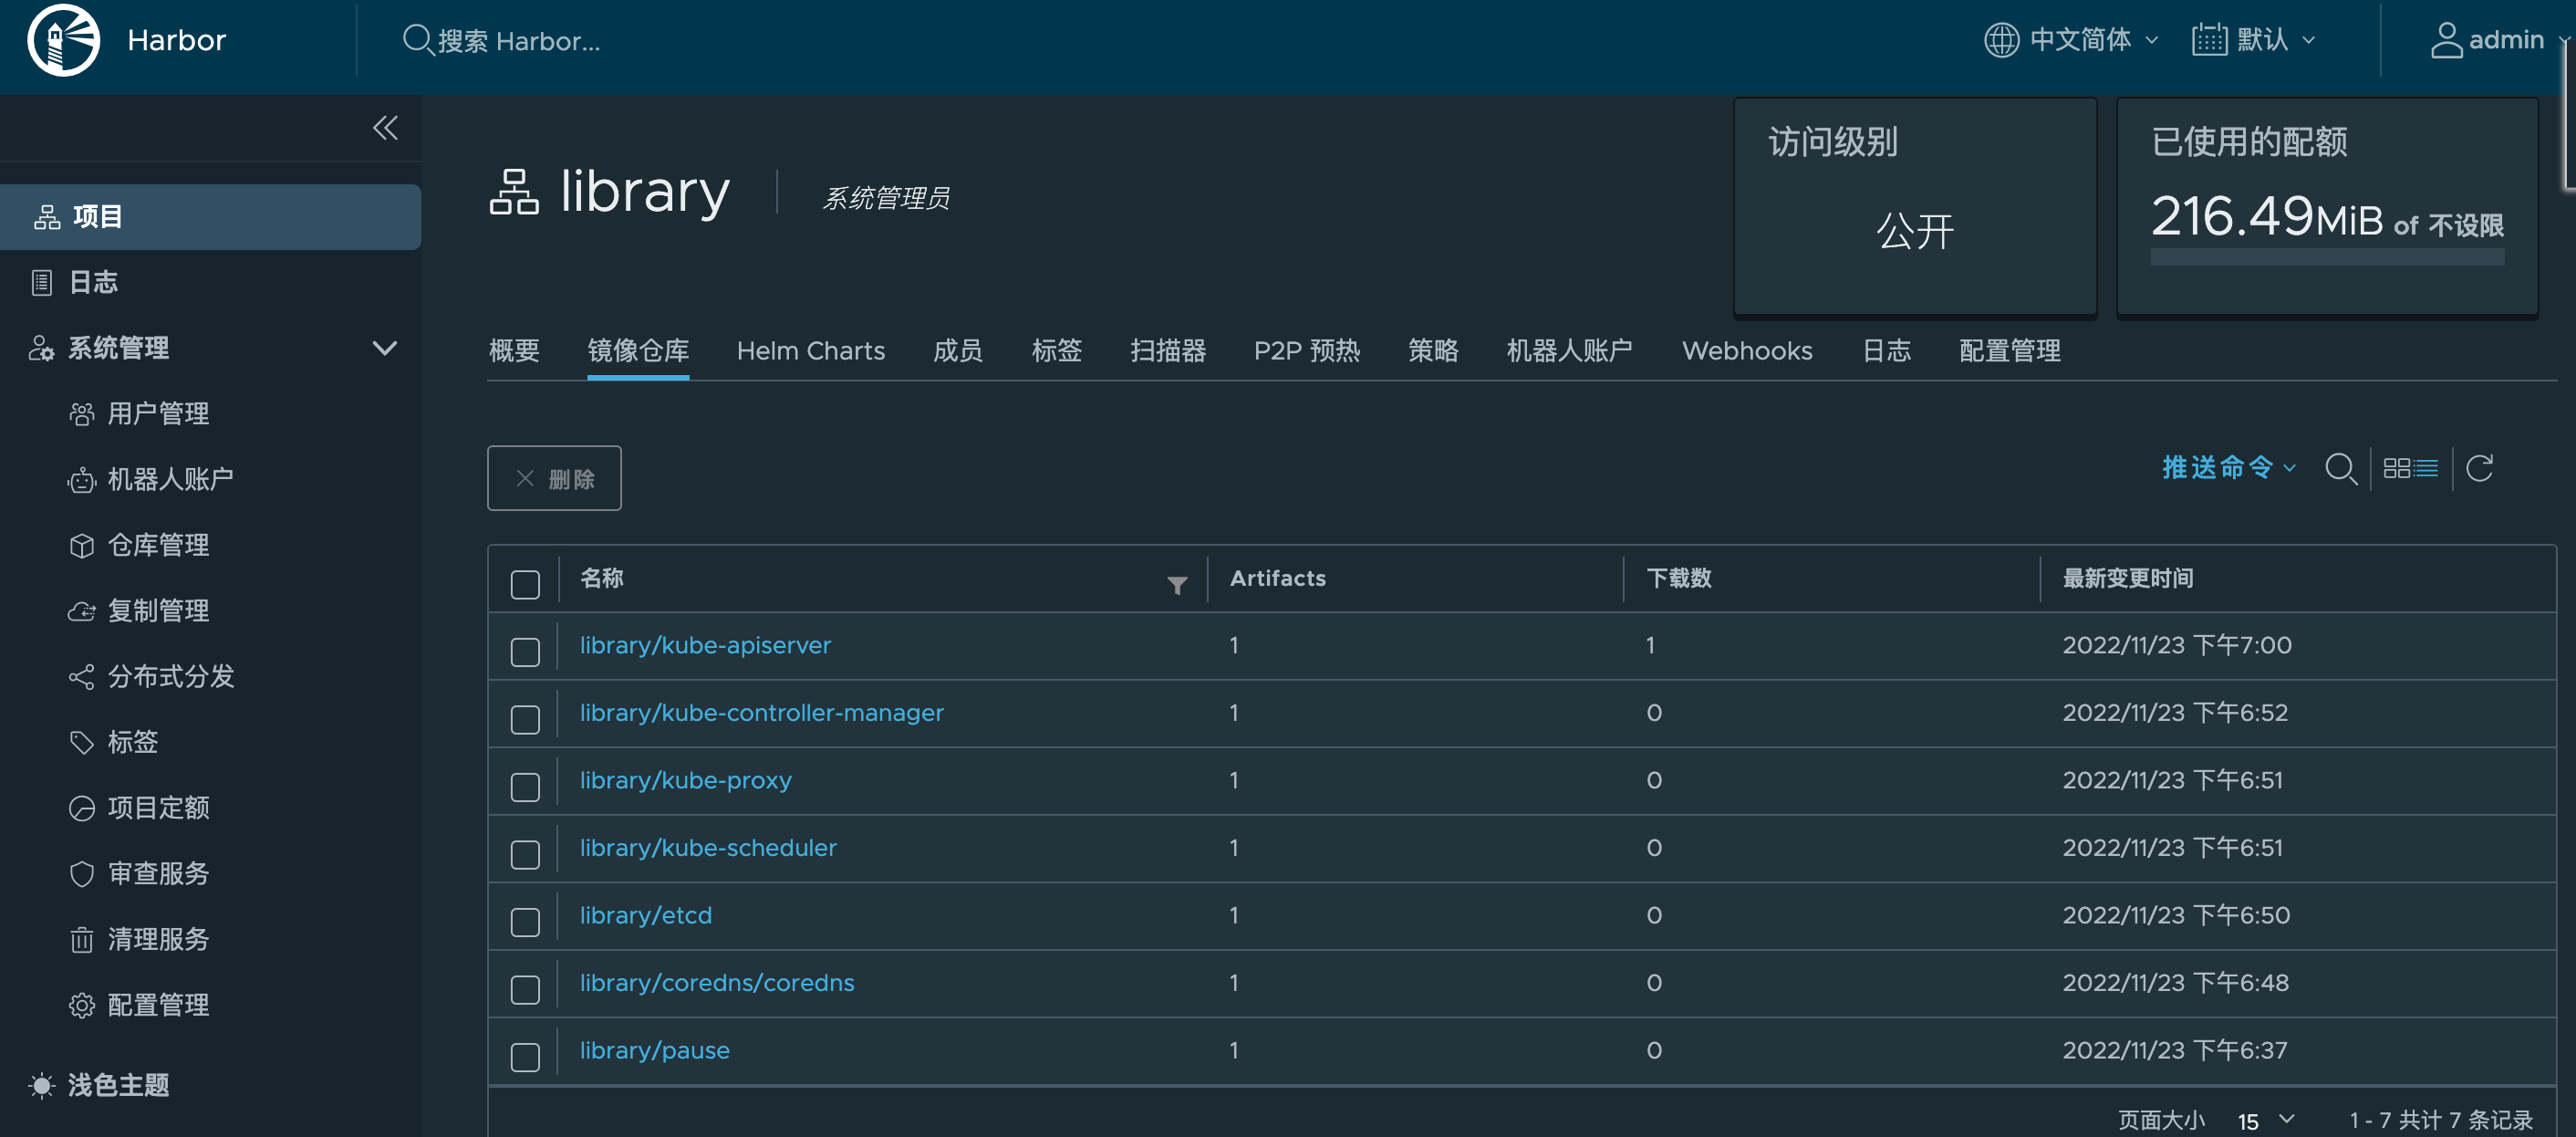Click the 用户管理 users icon
The width and height of the screenshot is (2576, 1137).
(82, 414)
